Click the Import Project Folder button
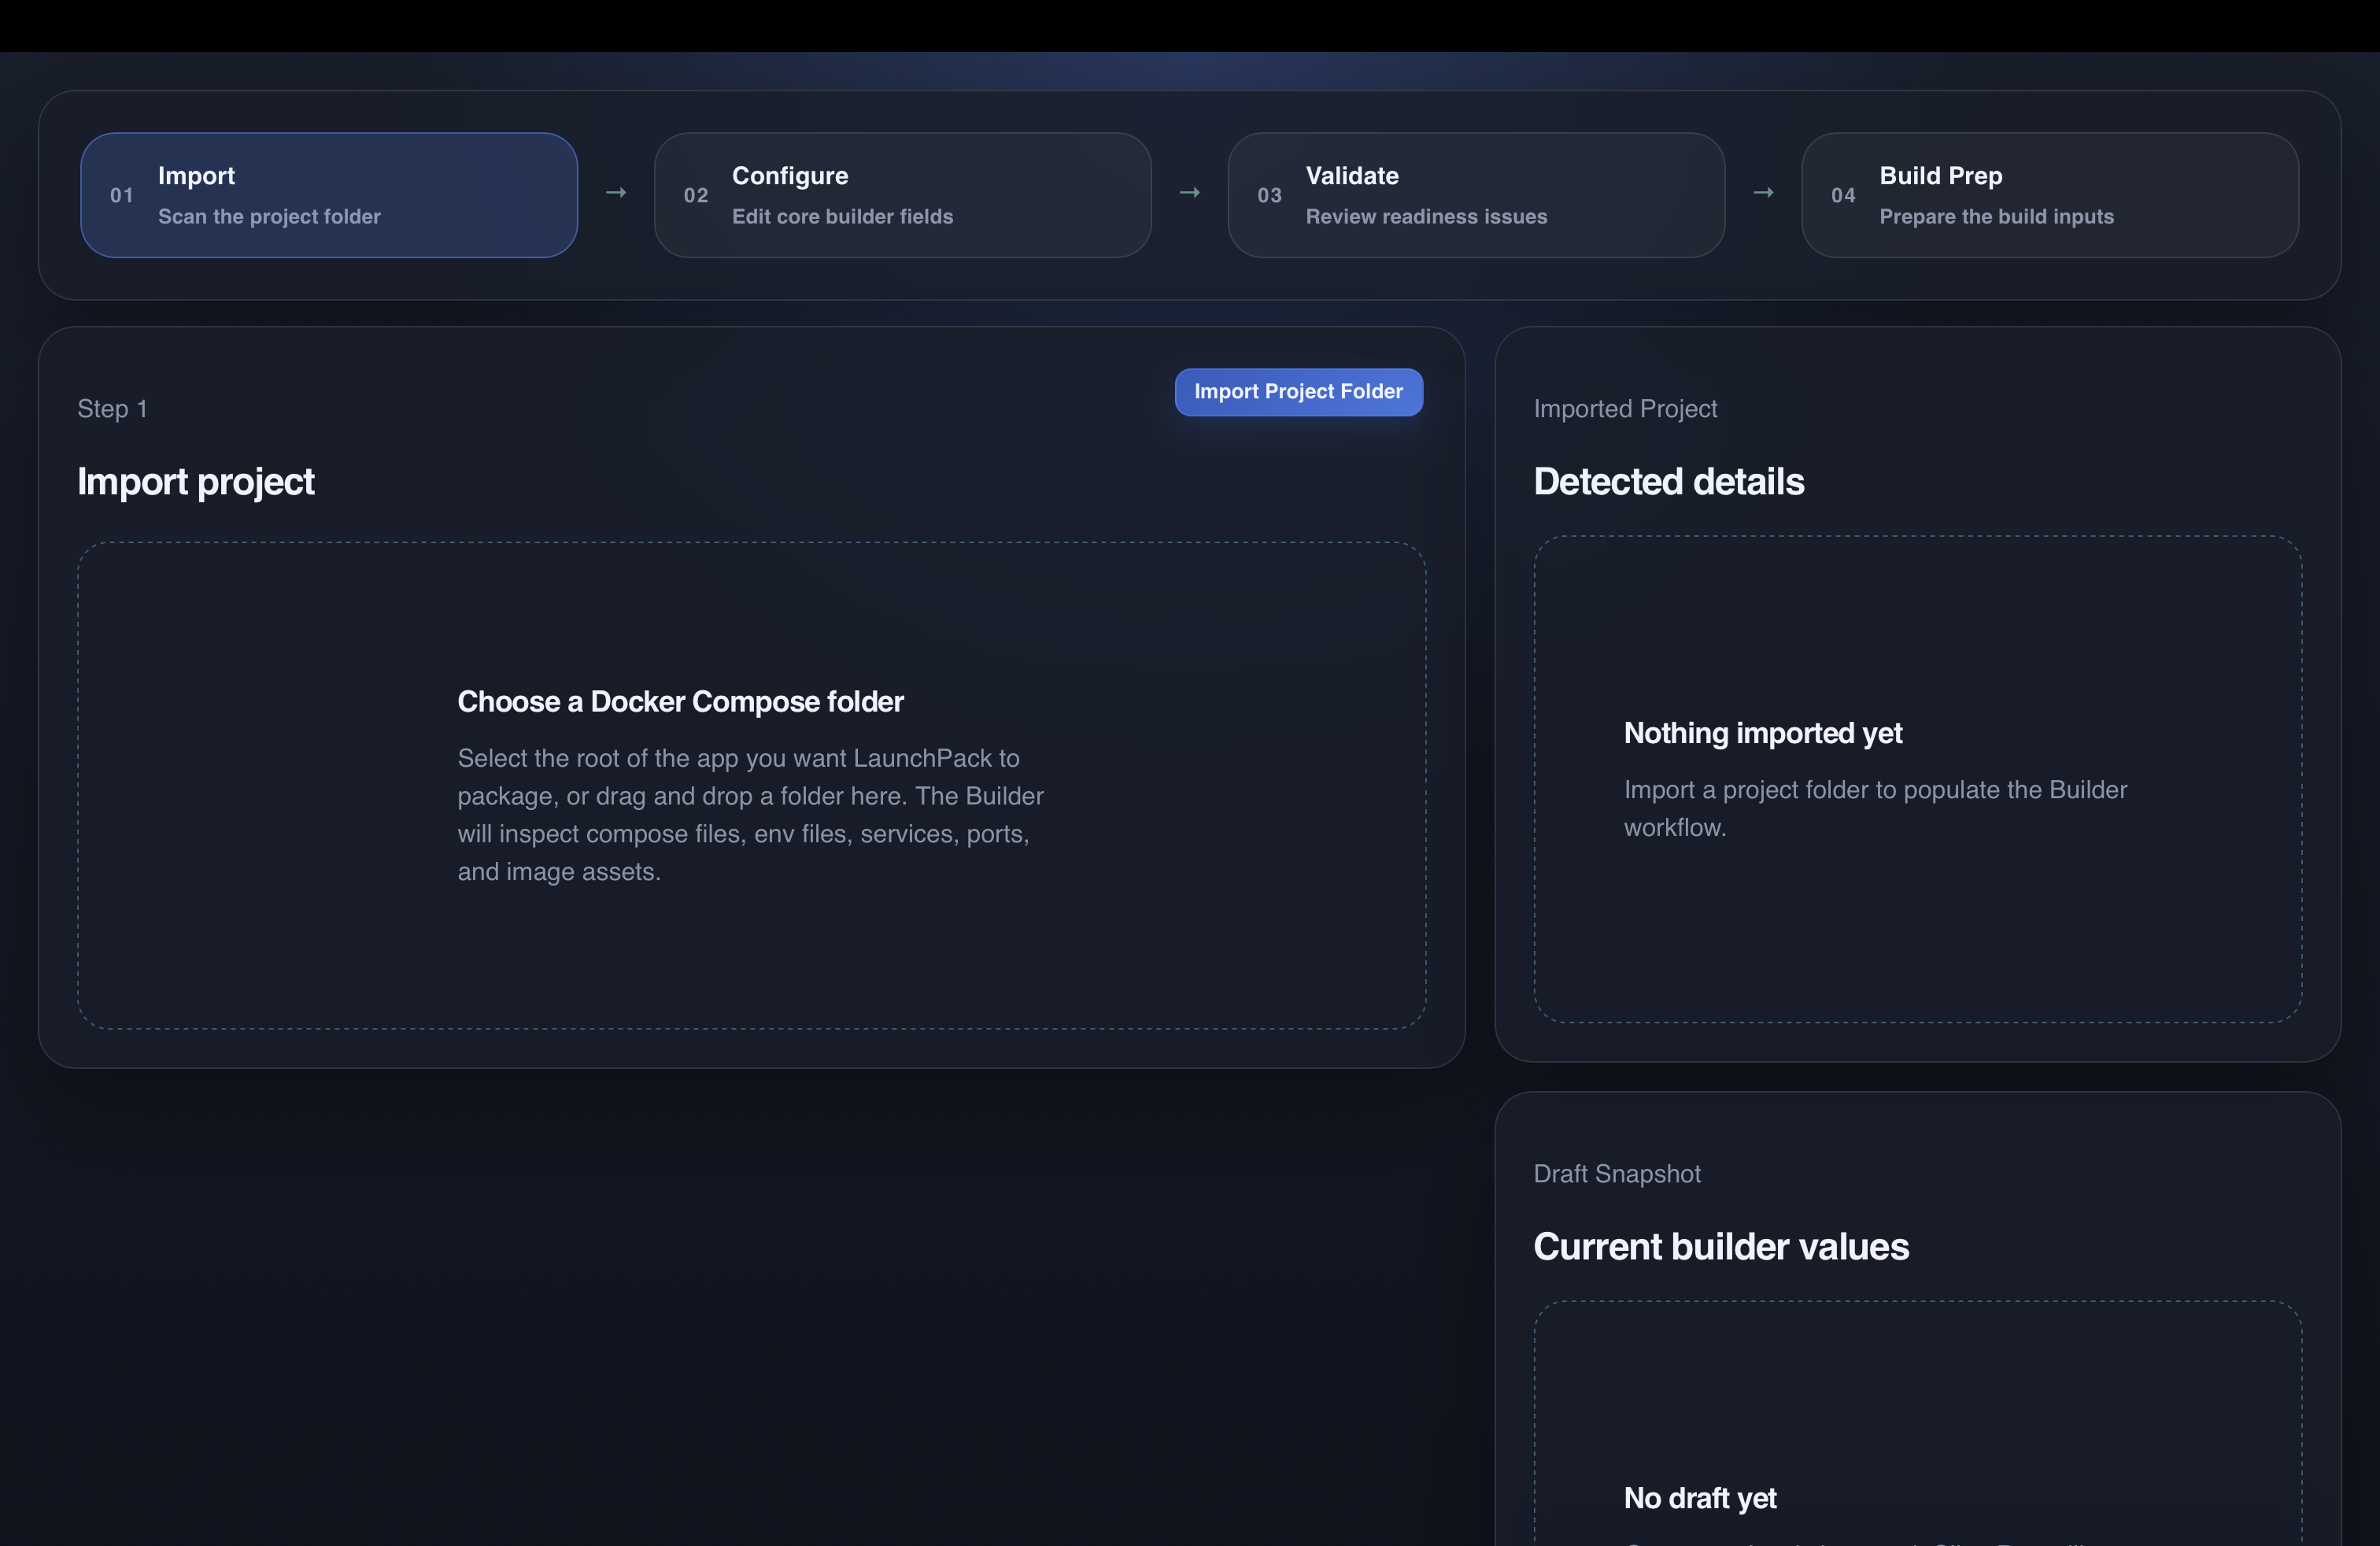The image size is (2380, 1546). 1298,392
